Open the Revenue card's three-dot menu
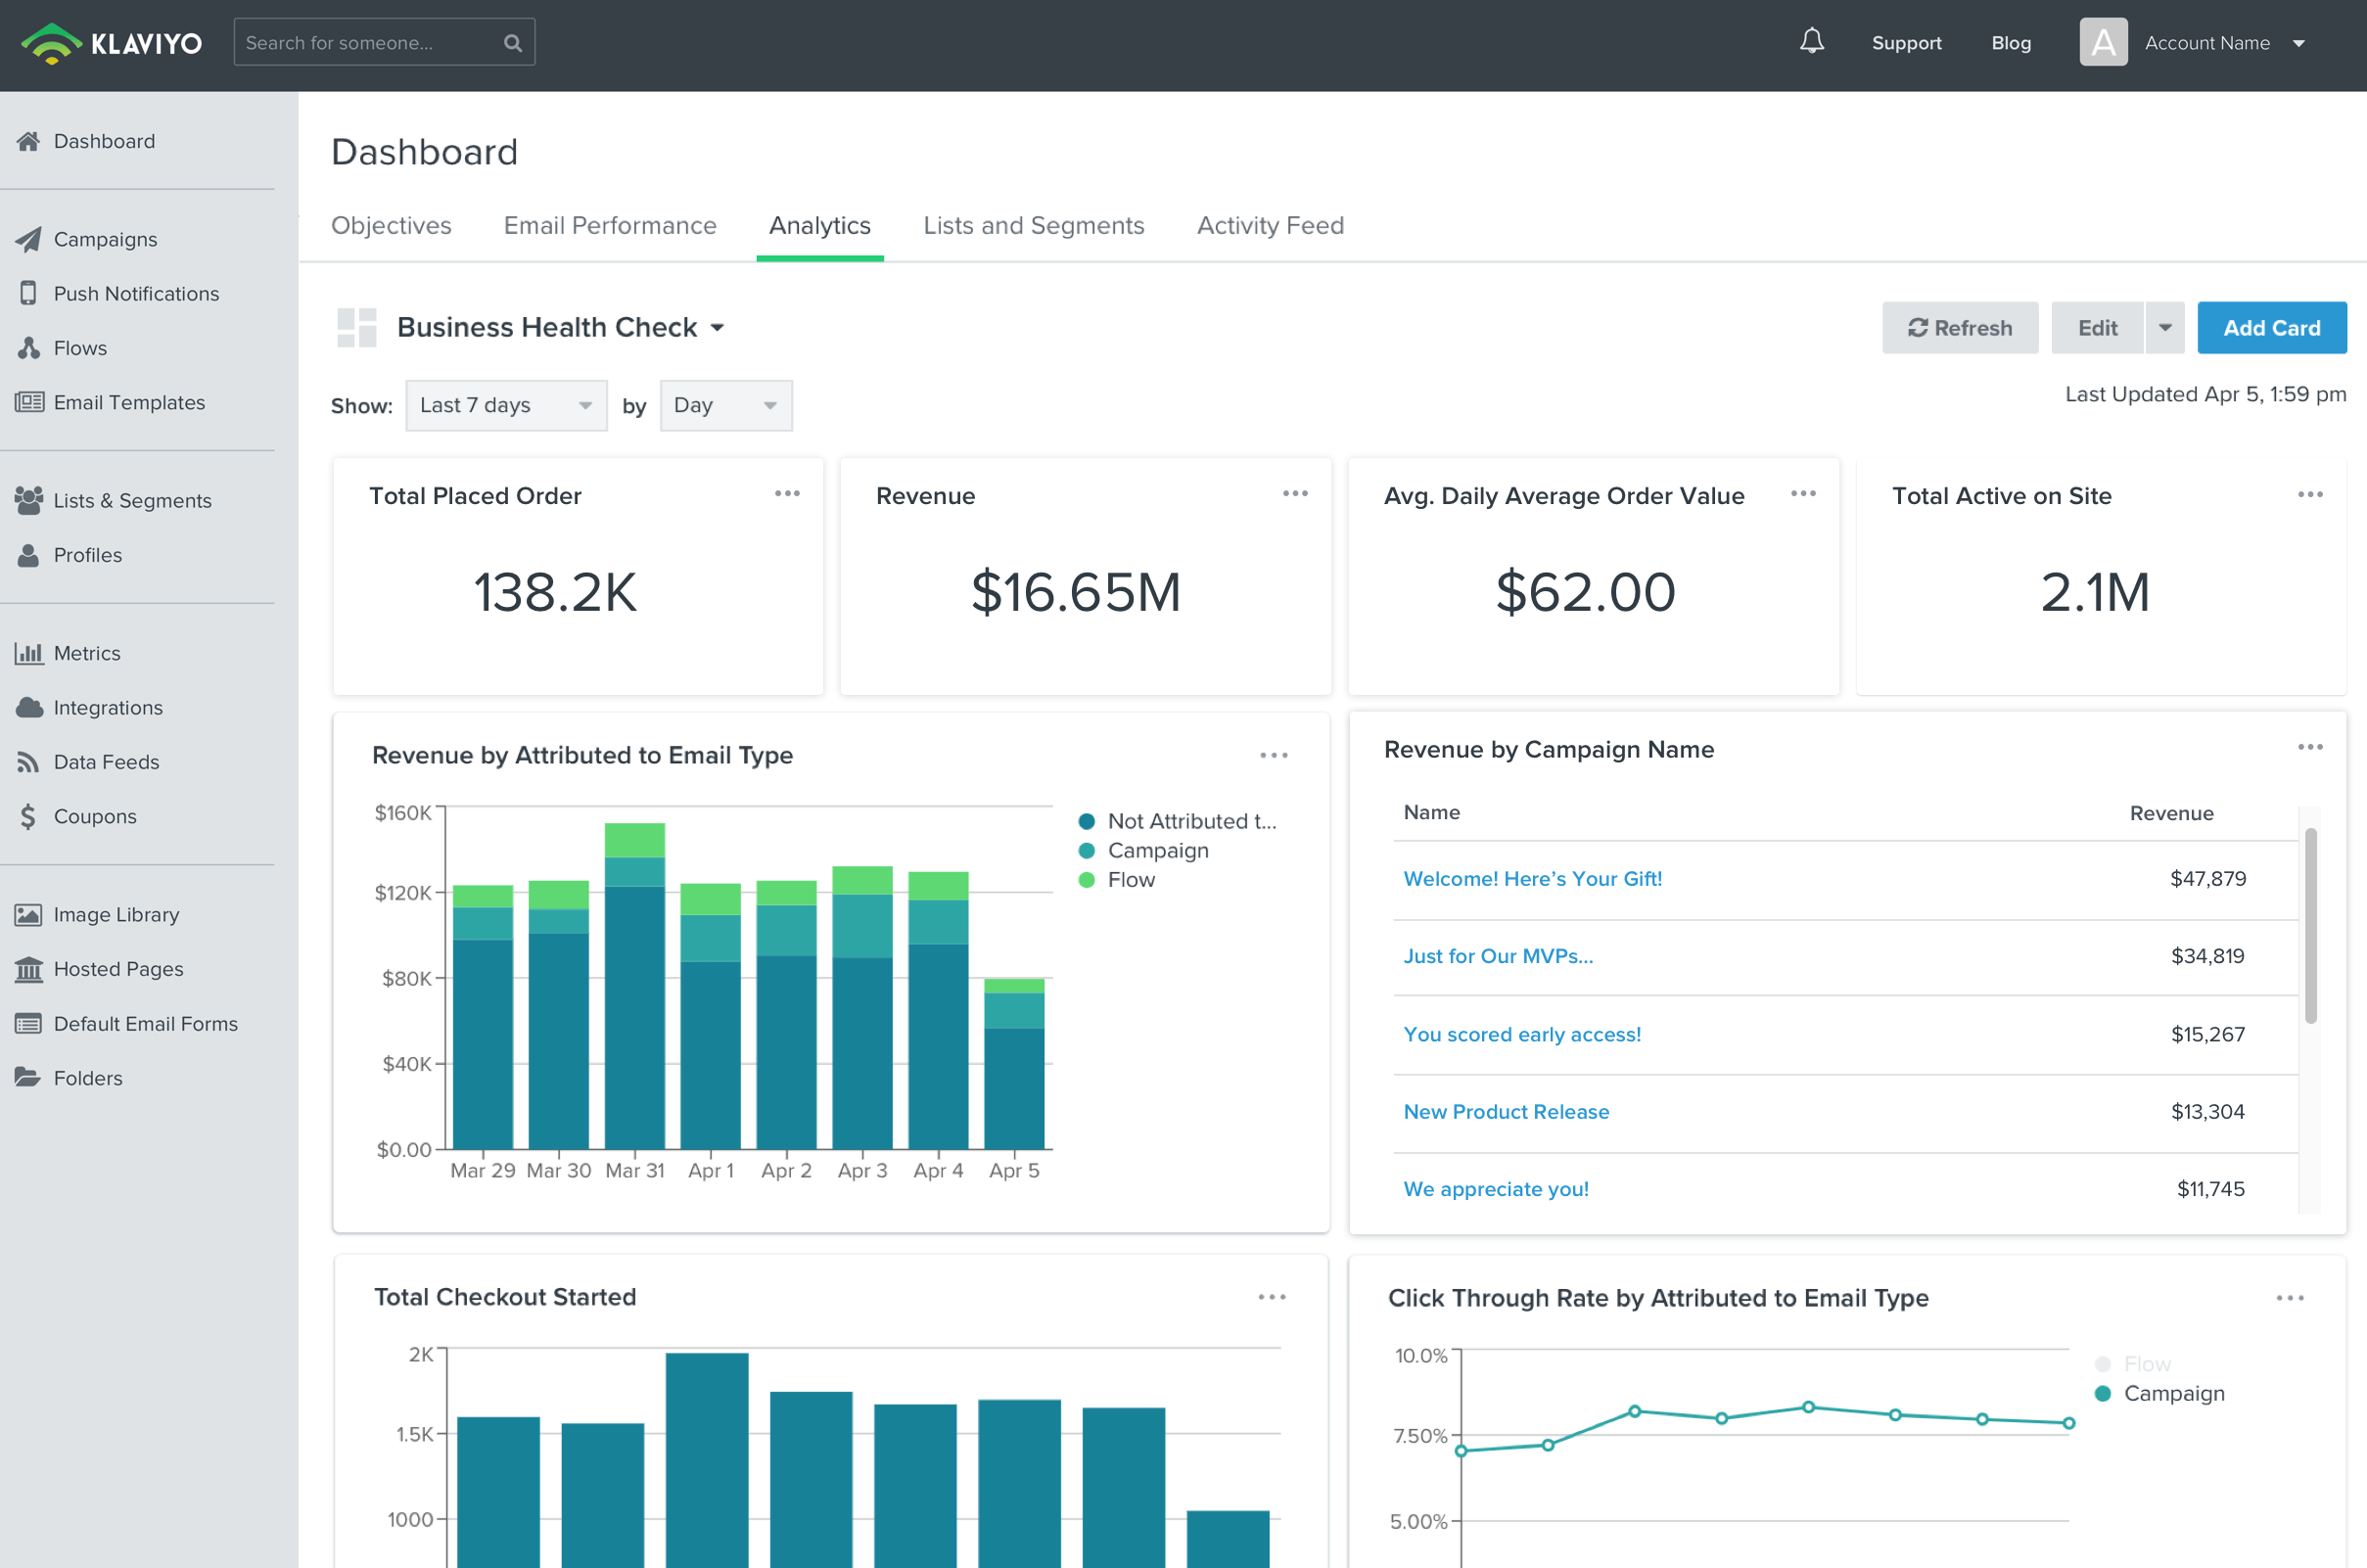 [x=1295, y=494]
